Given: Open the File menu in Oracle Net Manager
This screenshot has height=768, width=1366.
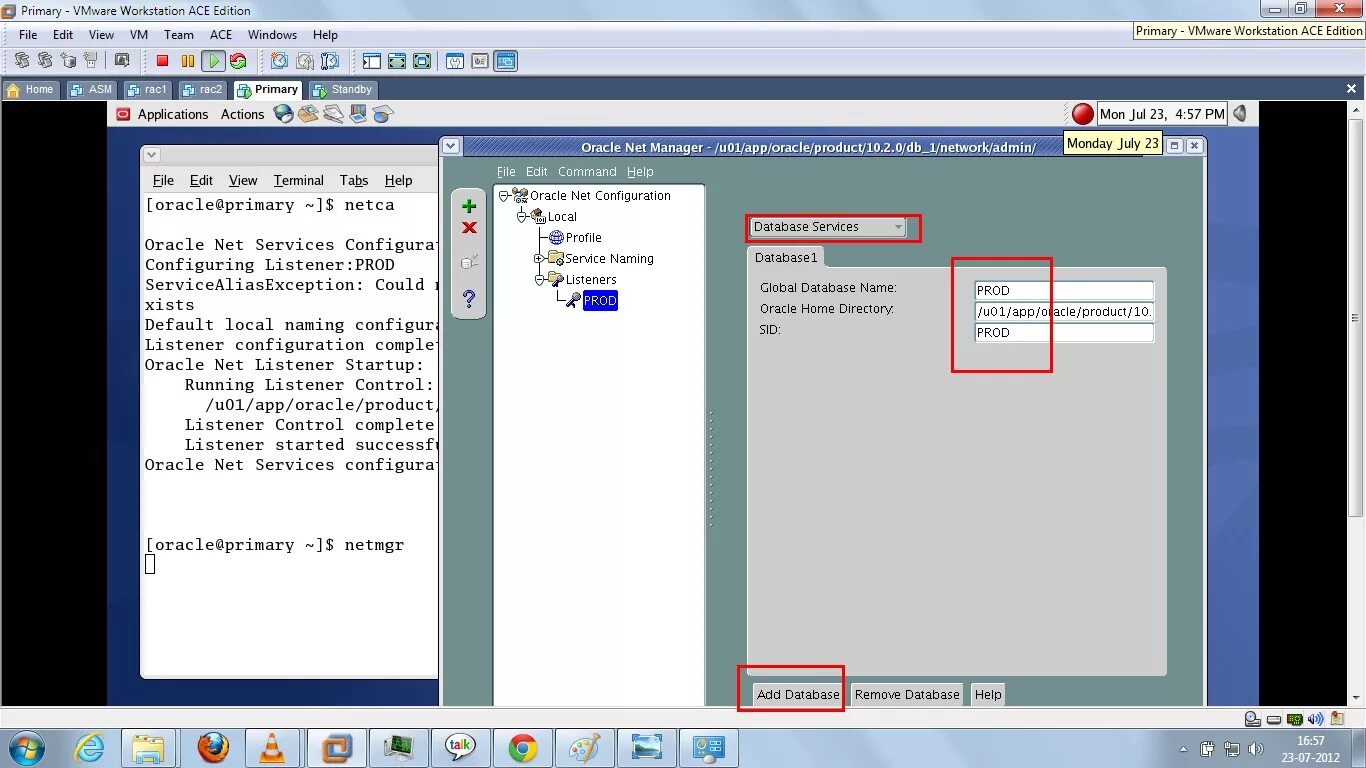Looking at the screenshot, I should coord(506,172).
